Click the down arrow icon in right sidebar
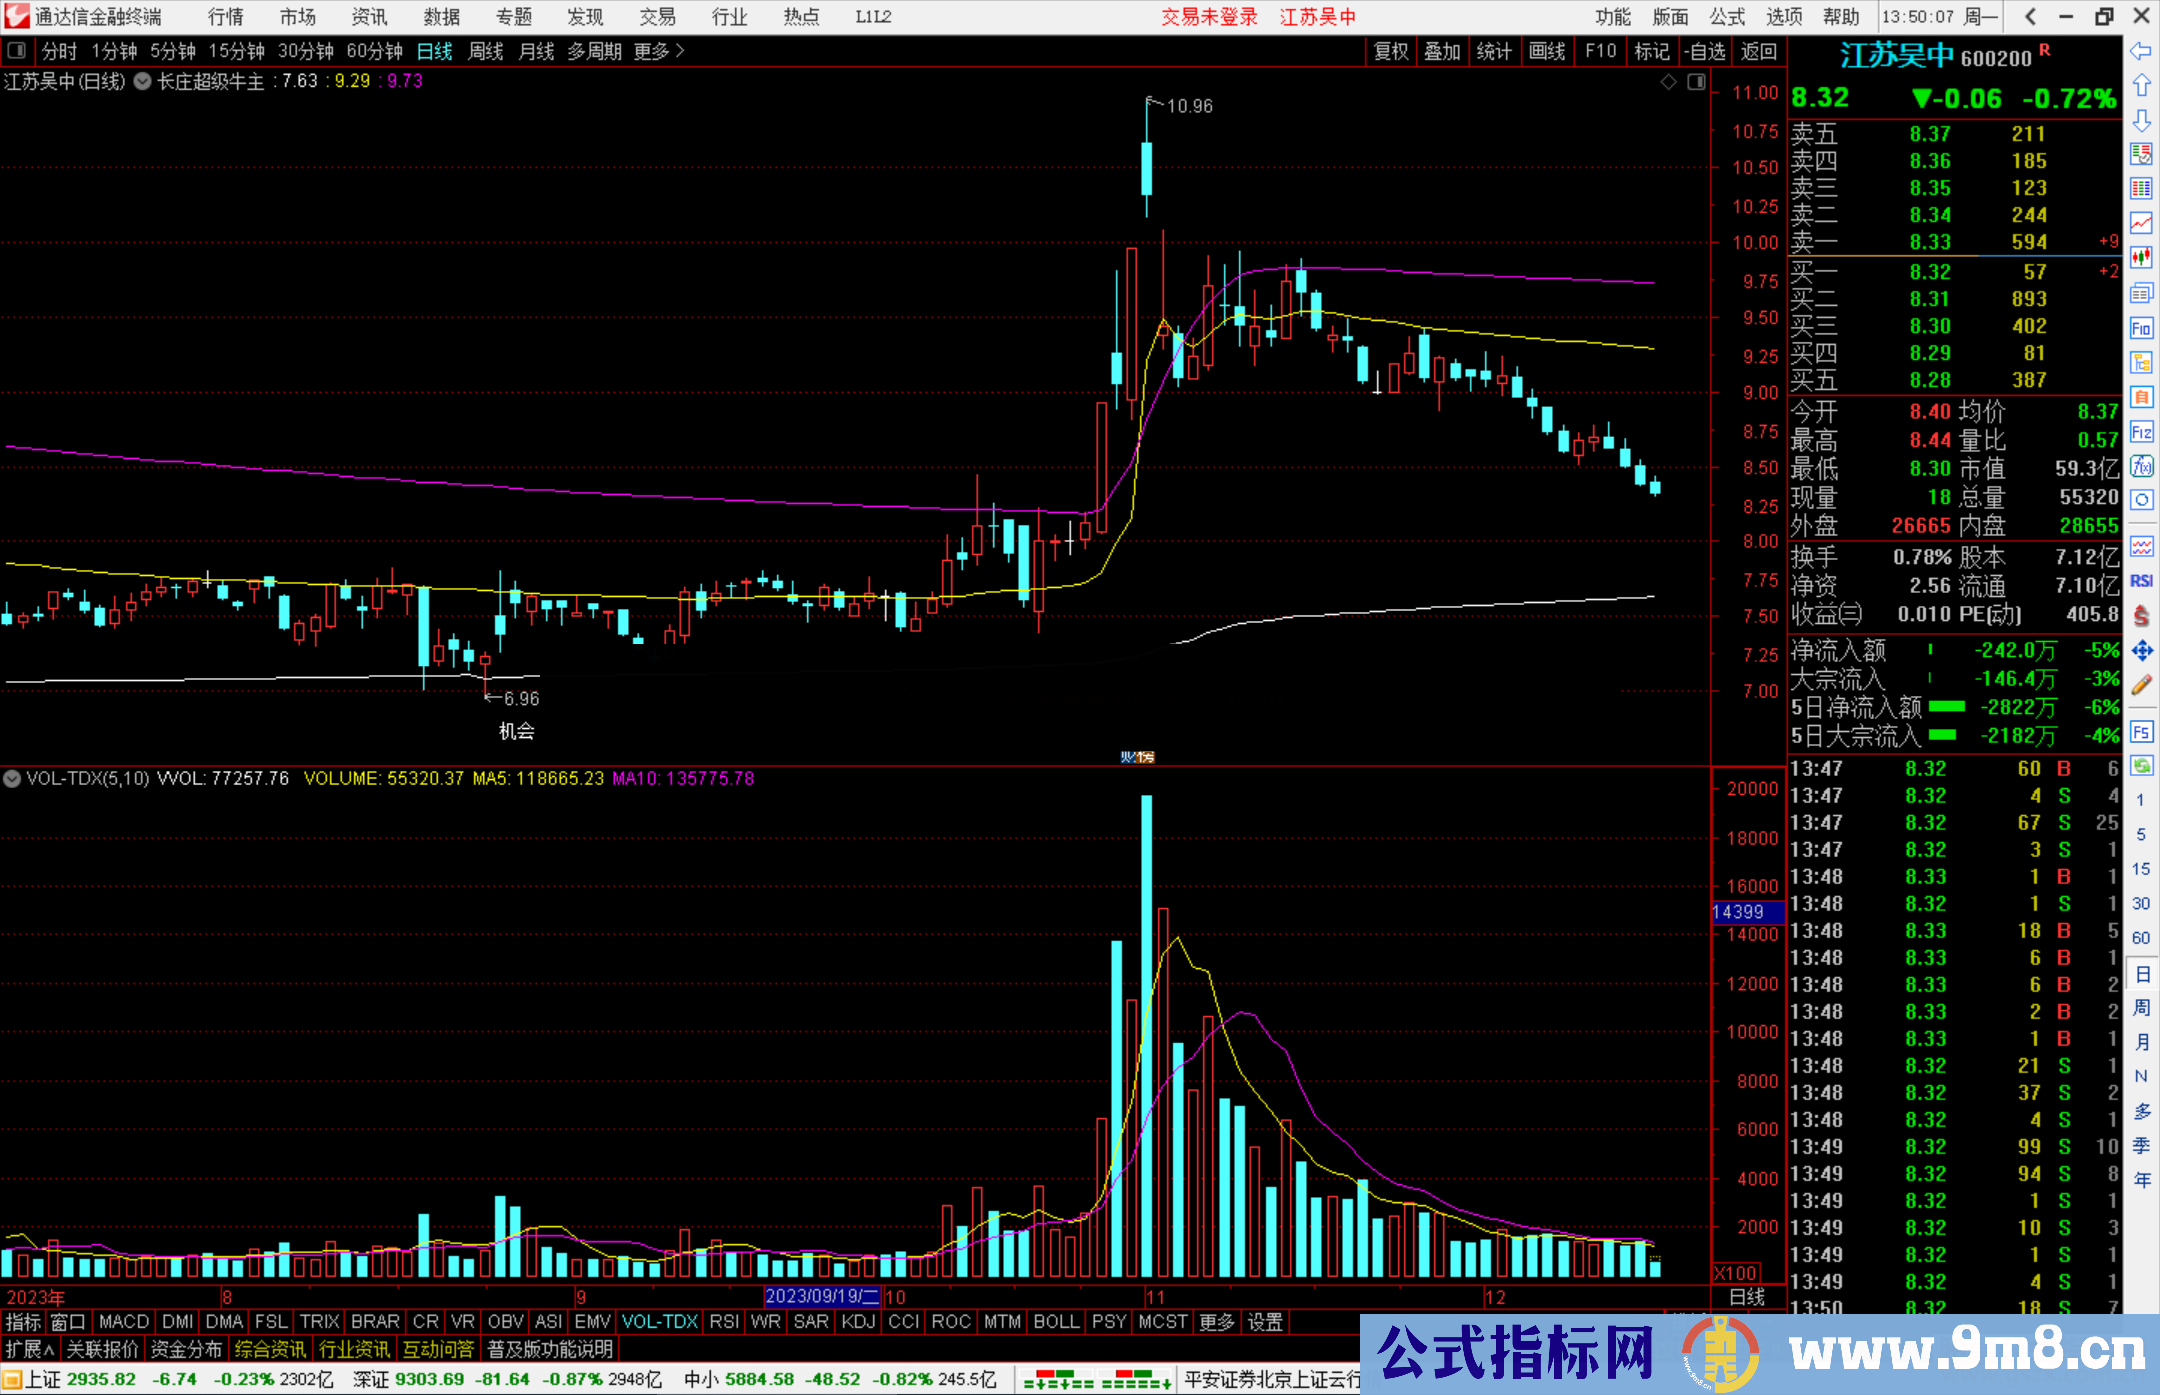 [x=2141, y=121]
